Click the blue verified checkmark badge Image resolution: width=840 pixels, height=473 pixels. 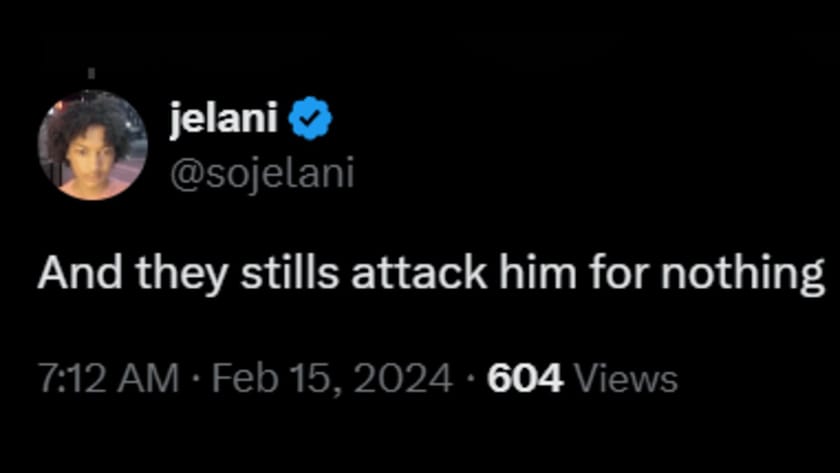click(310, 122)
